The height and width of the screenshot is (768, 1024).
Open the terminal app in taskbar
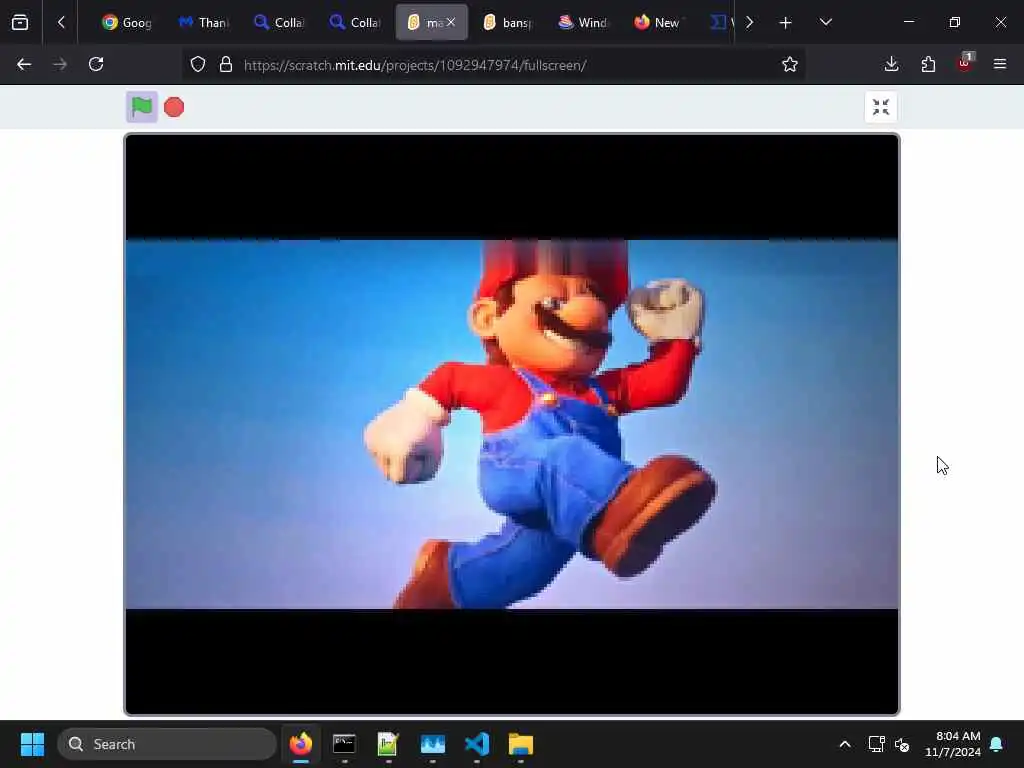coord(344,744)
